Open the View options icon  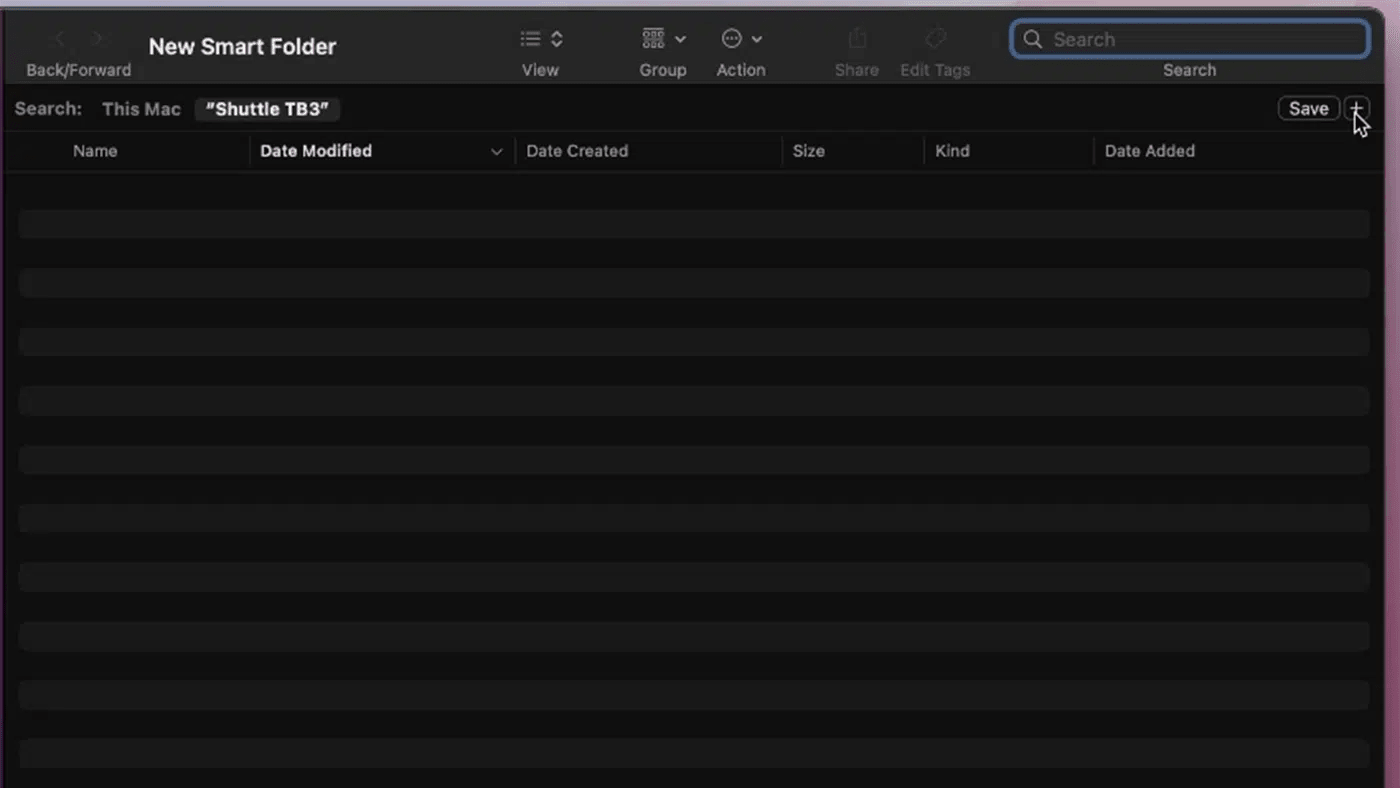[530, 38]
